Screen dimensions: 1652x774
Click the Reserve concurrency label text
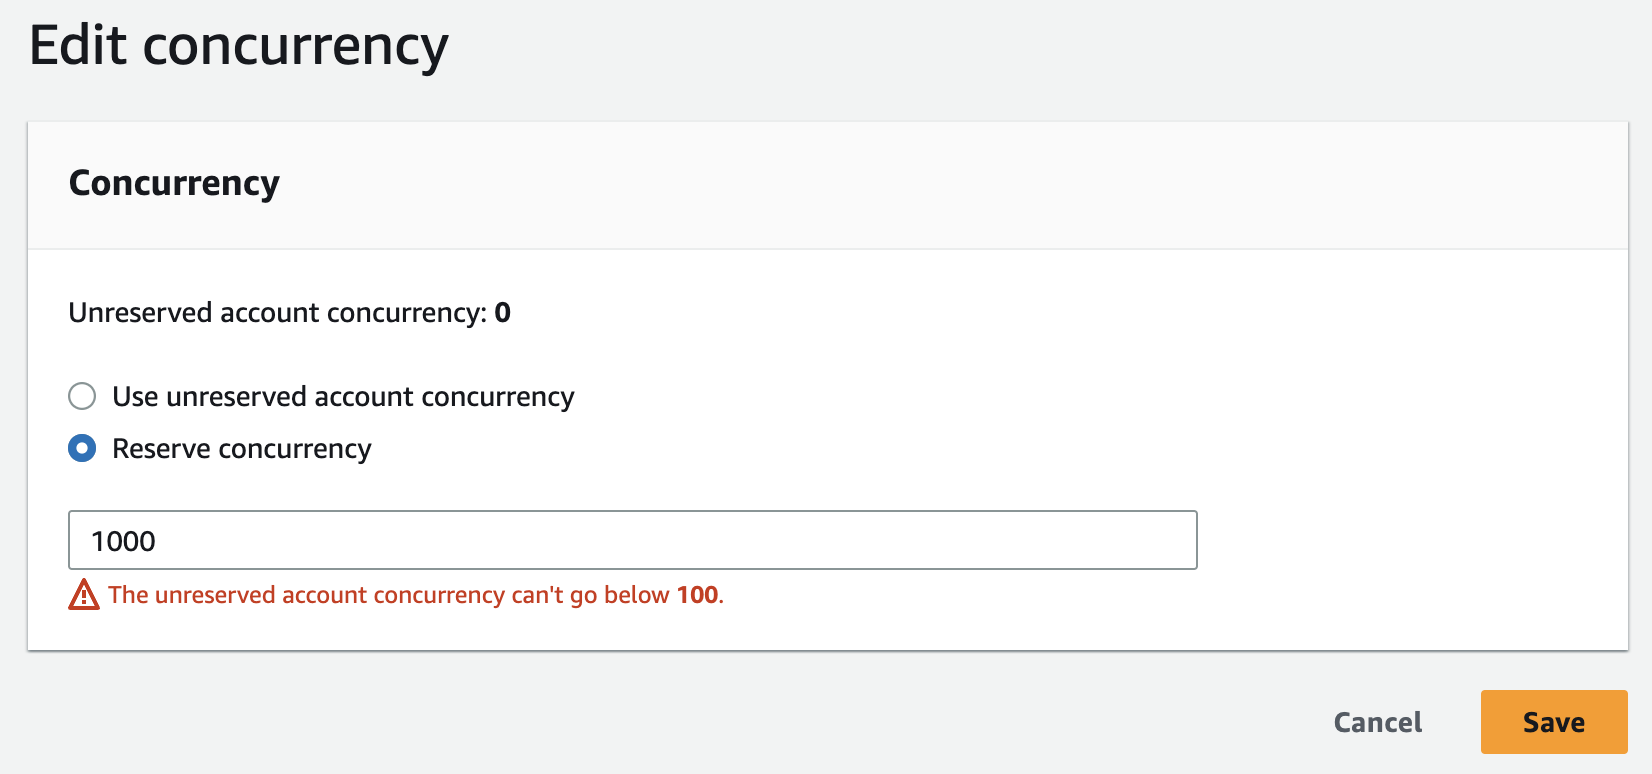pyautogui.click(x=242, y=449)
